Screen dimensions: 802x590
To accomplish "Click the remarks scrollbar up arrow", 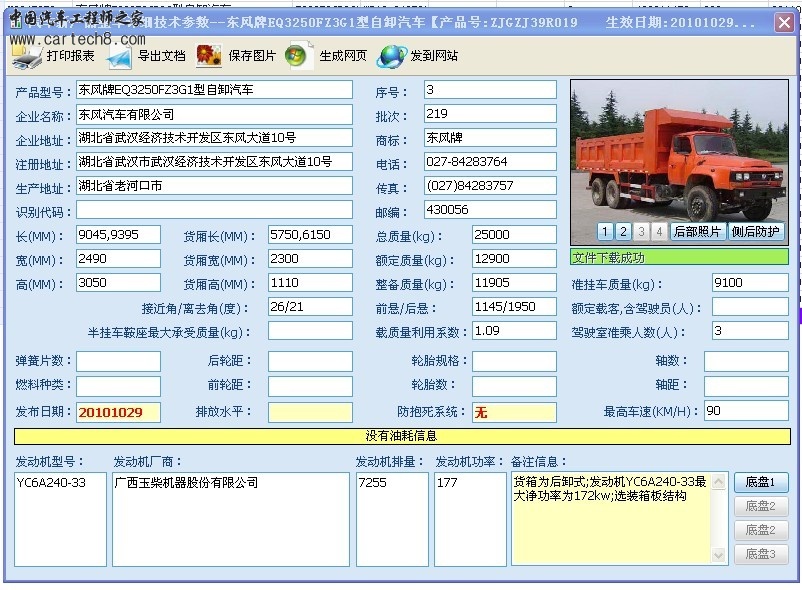I will point(719,481).
